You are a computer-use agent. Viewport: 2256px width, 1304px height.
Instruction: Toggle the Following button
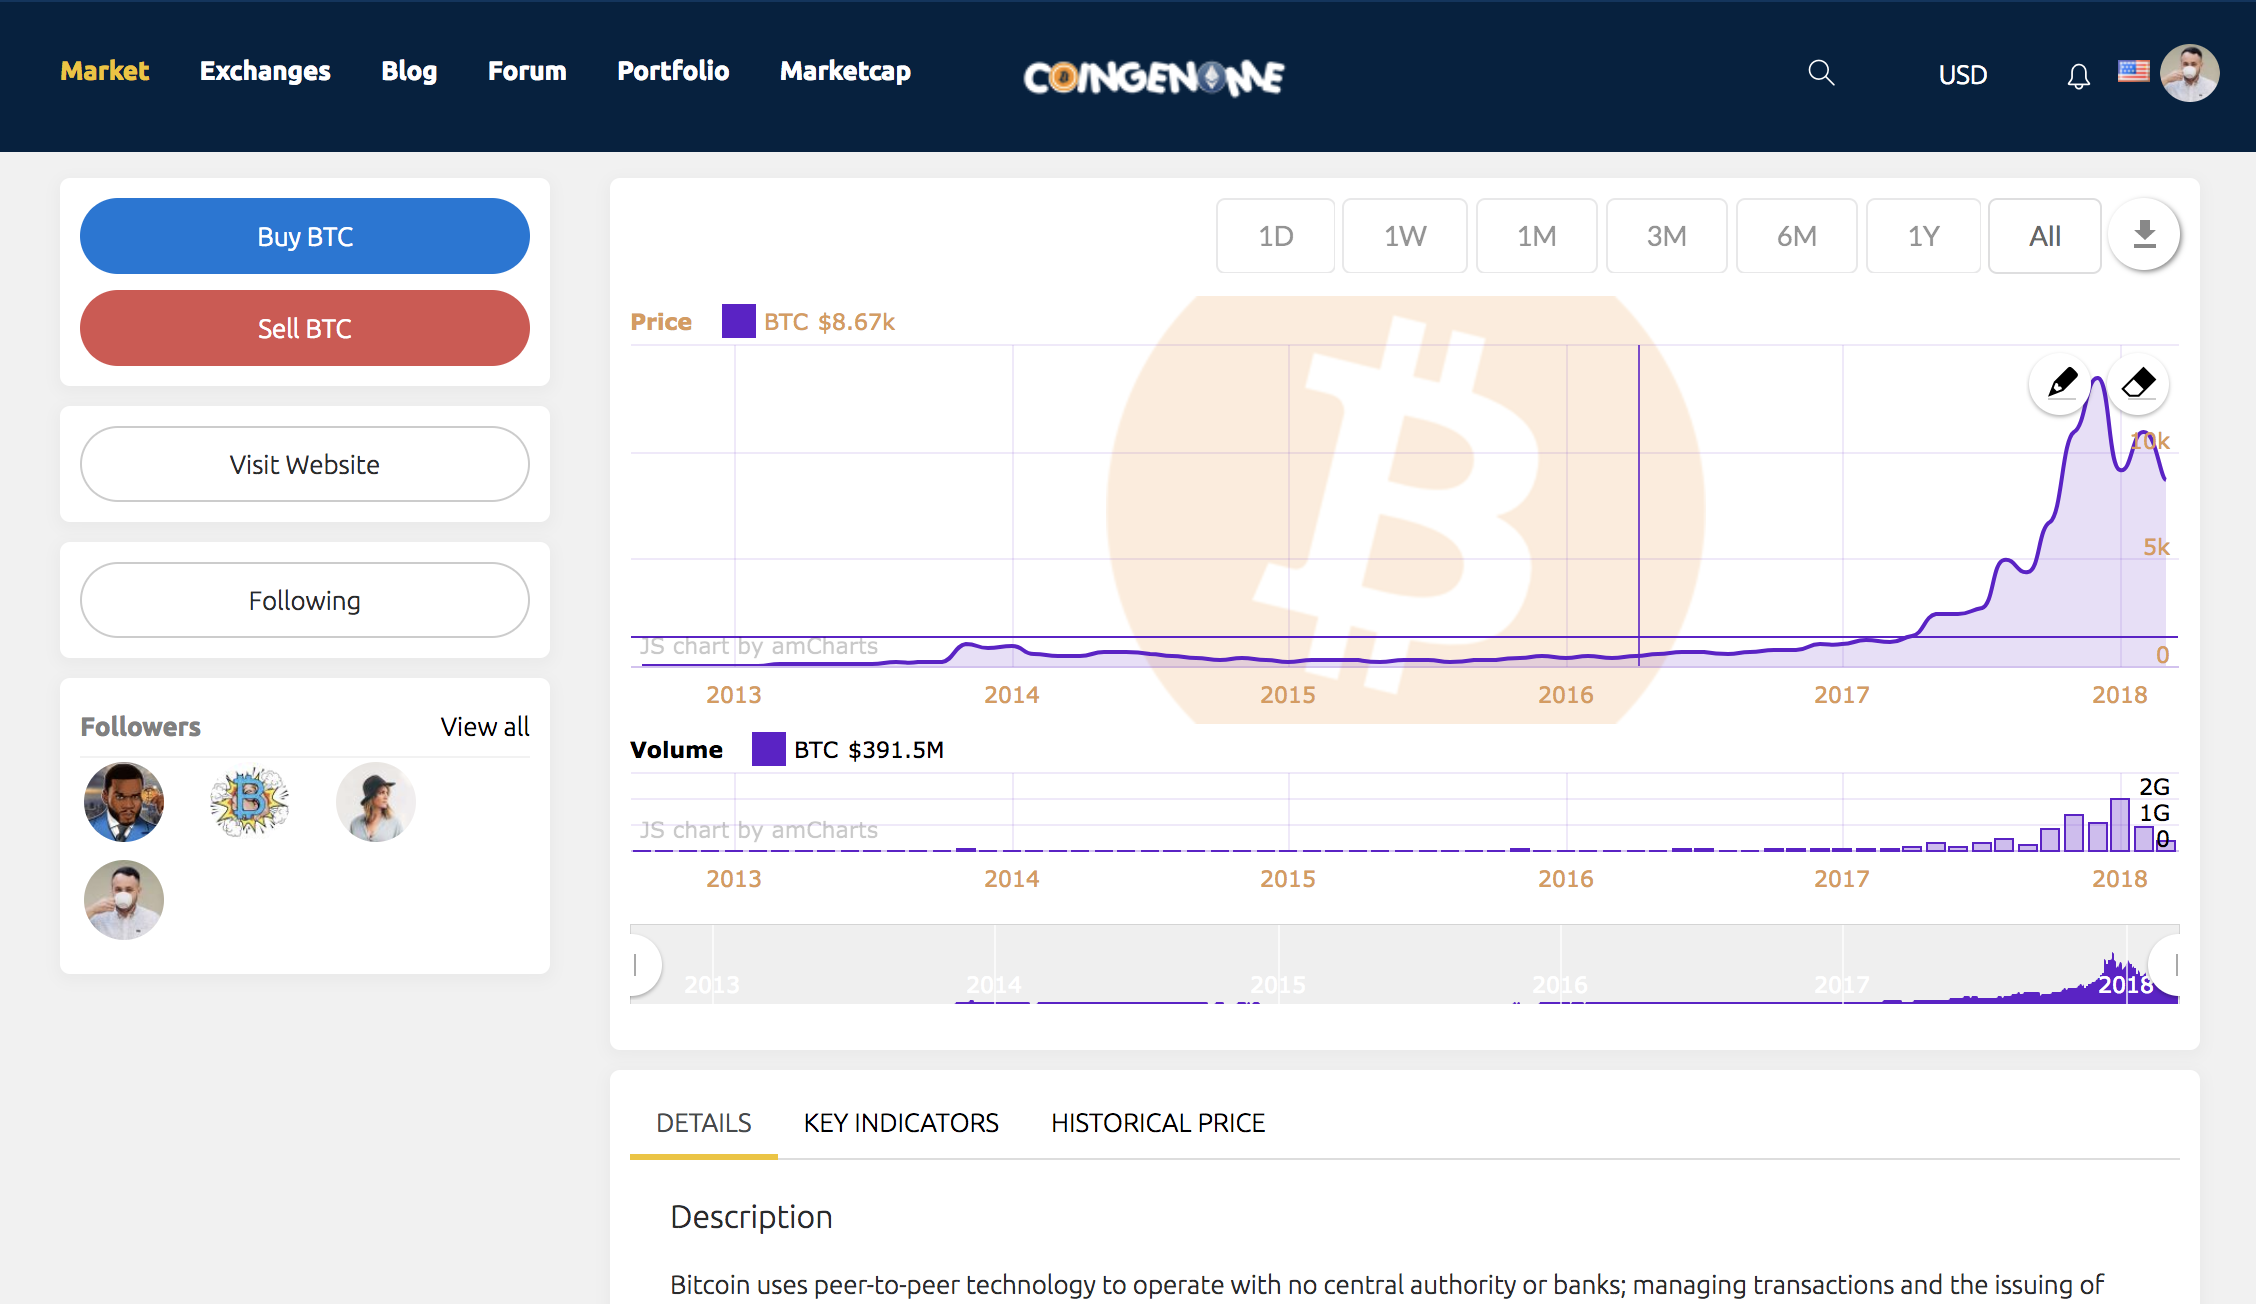coord(304,600)
